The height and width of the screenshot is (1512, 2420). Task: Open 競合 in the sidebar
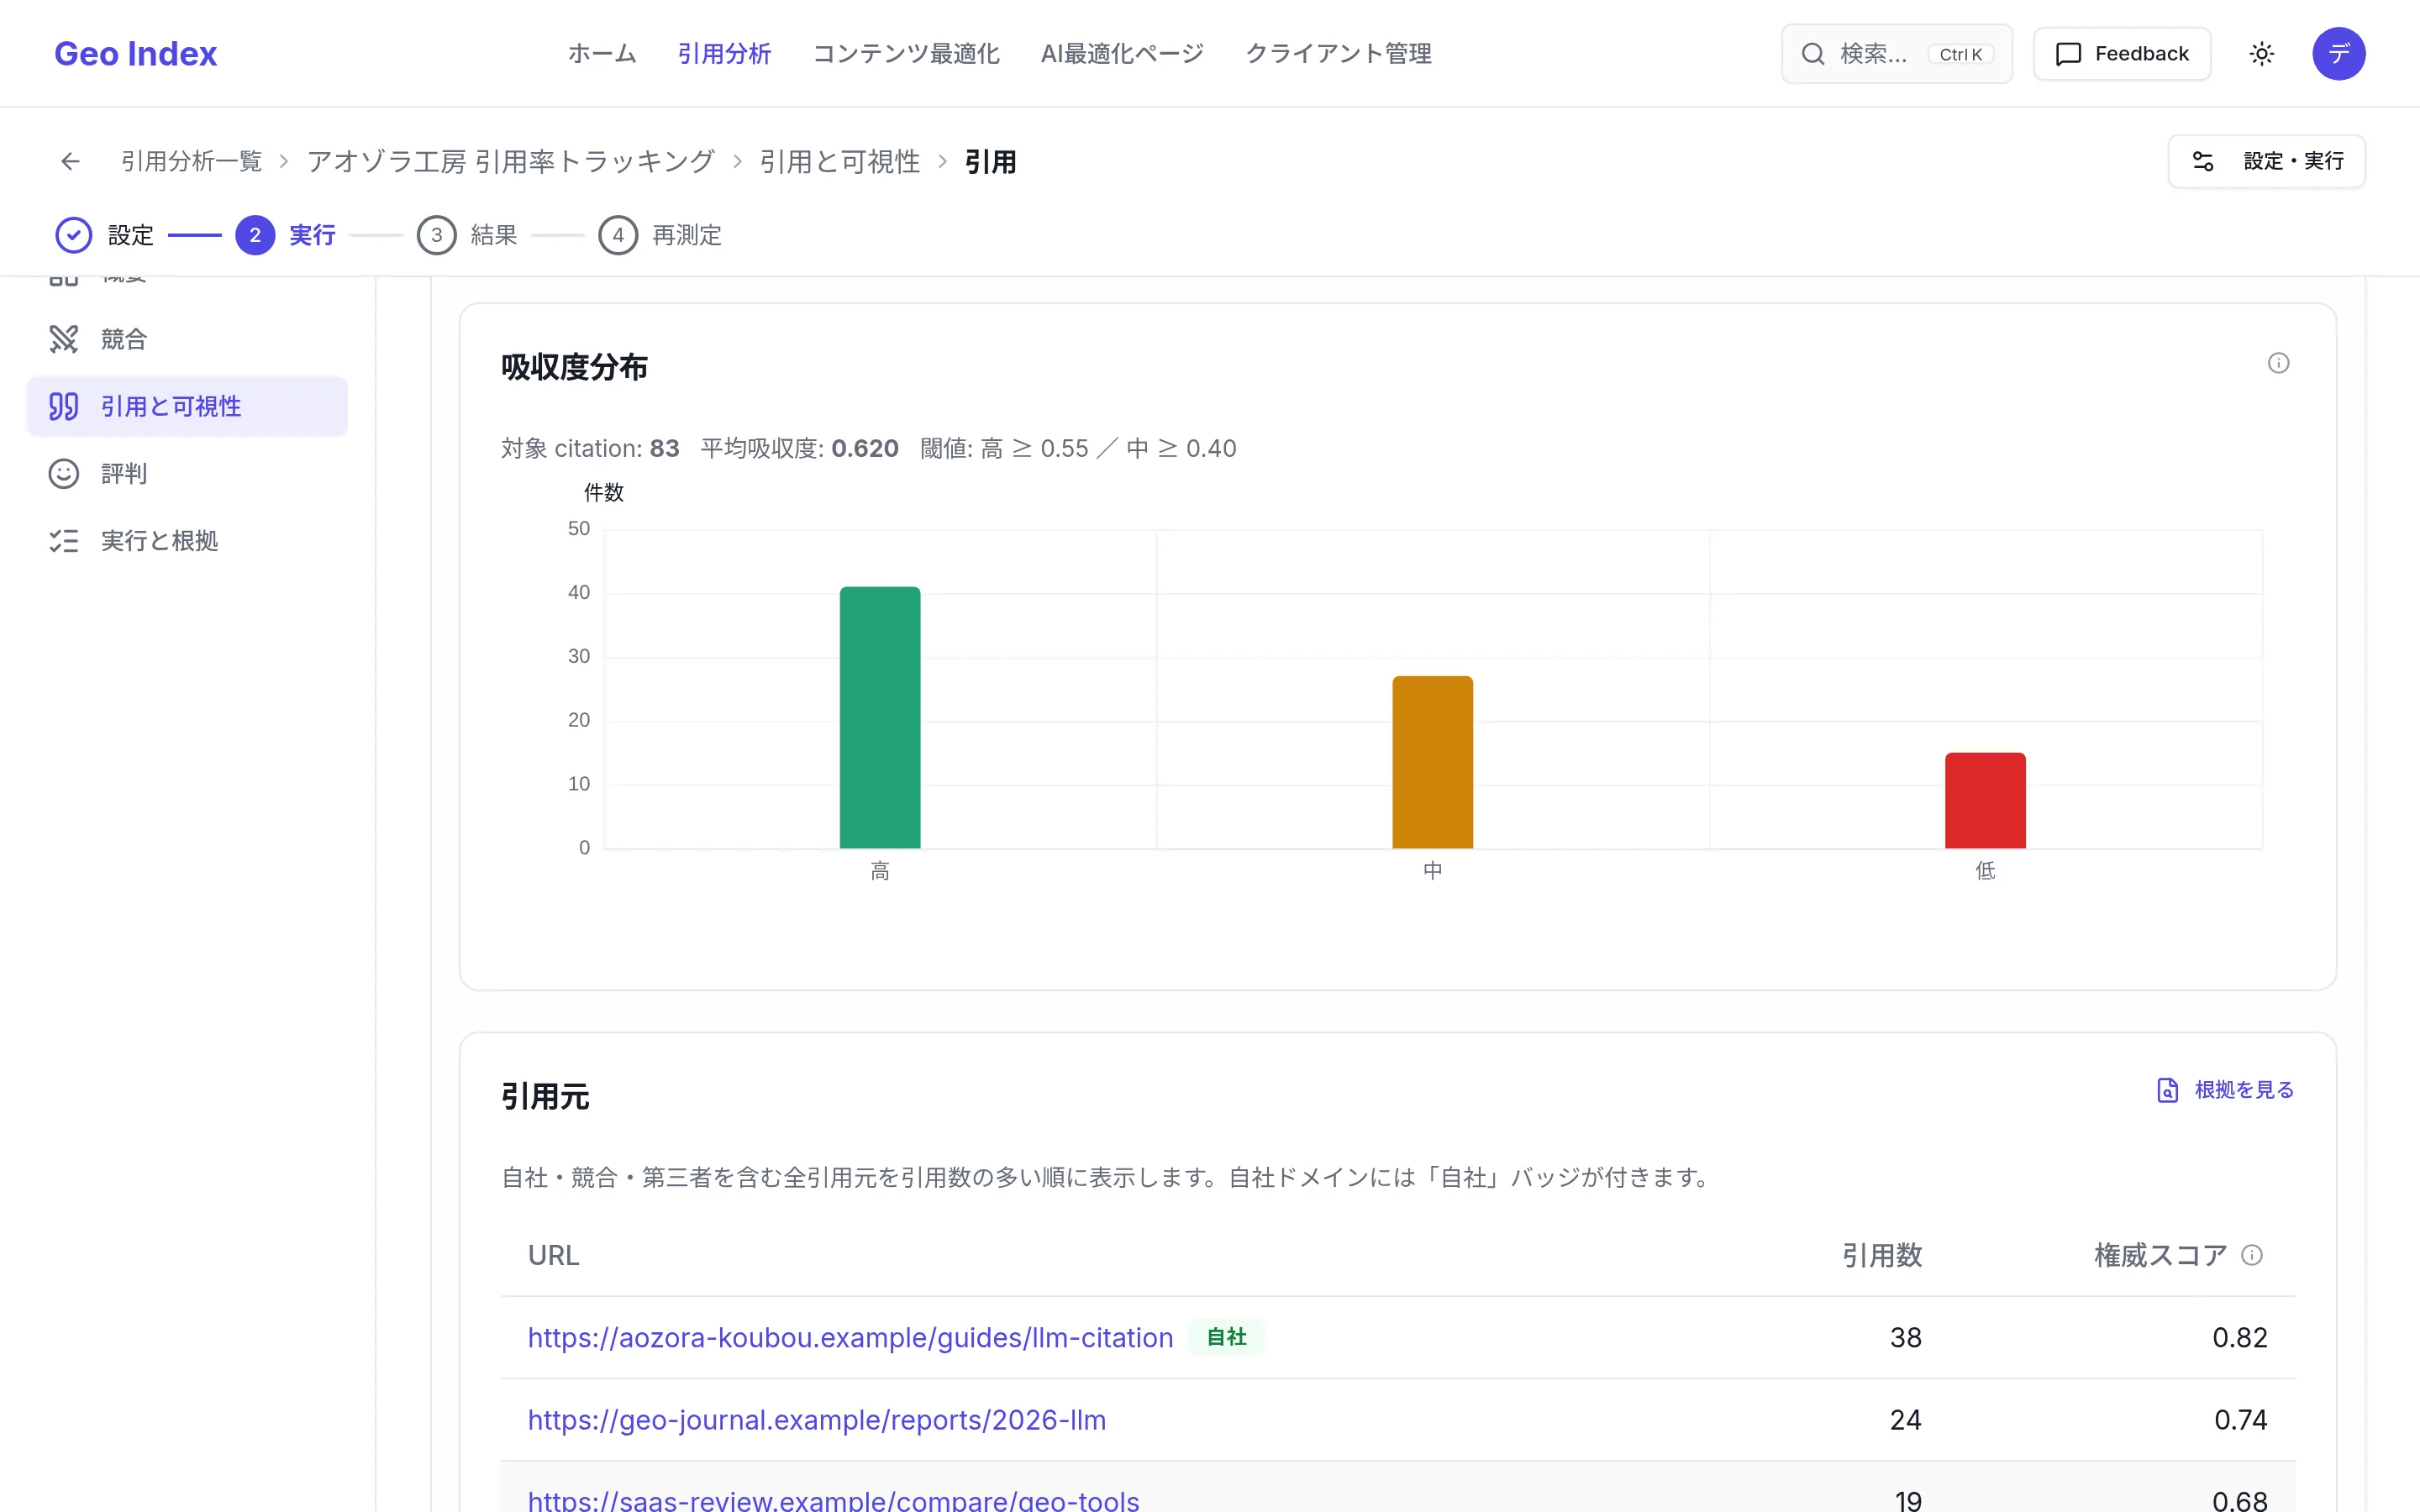(187, 339)
